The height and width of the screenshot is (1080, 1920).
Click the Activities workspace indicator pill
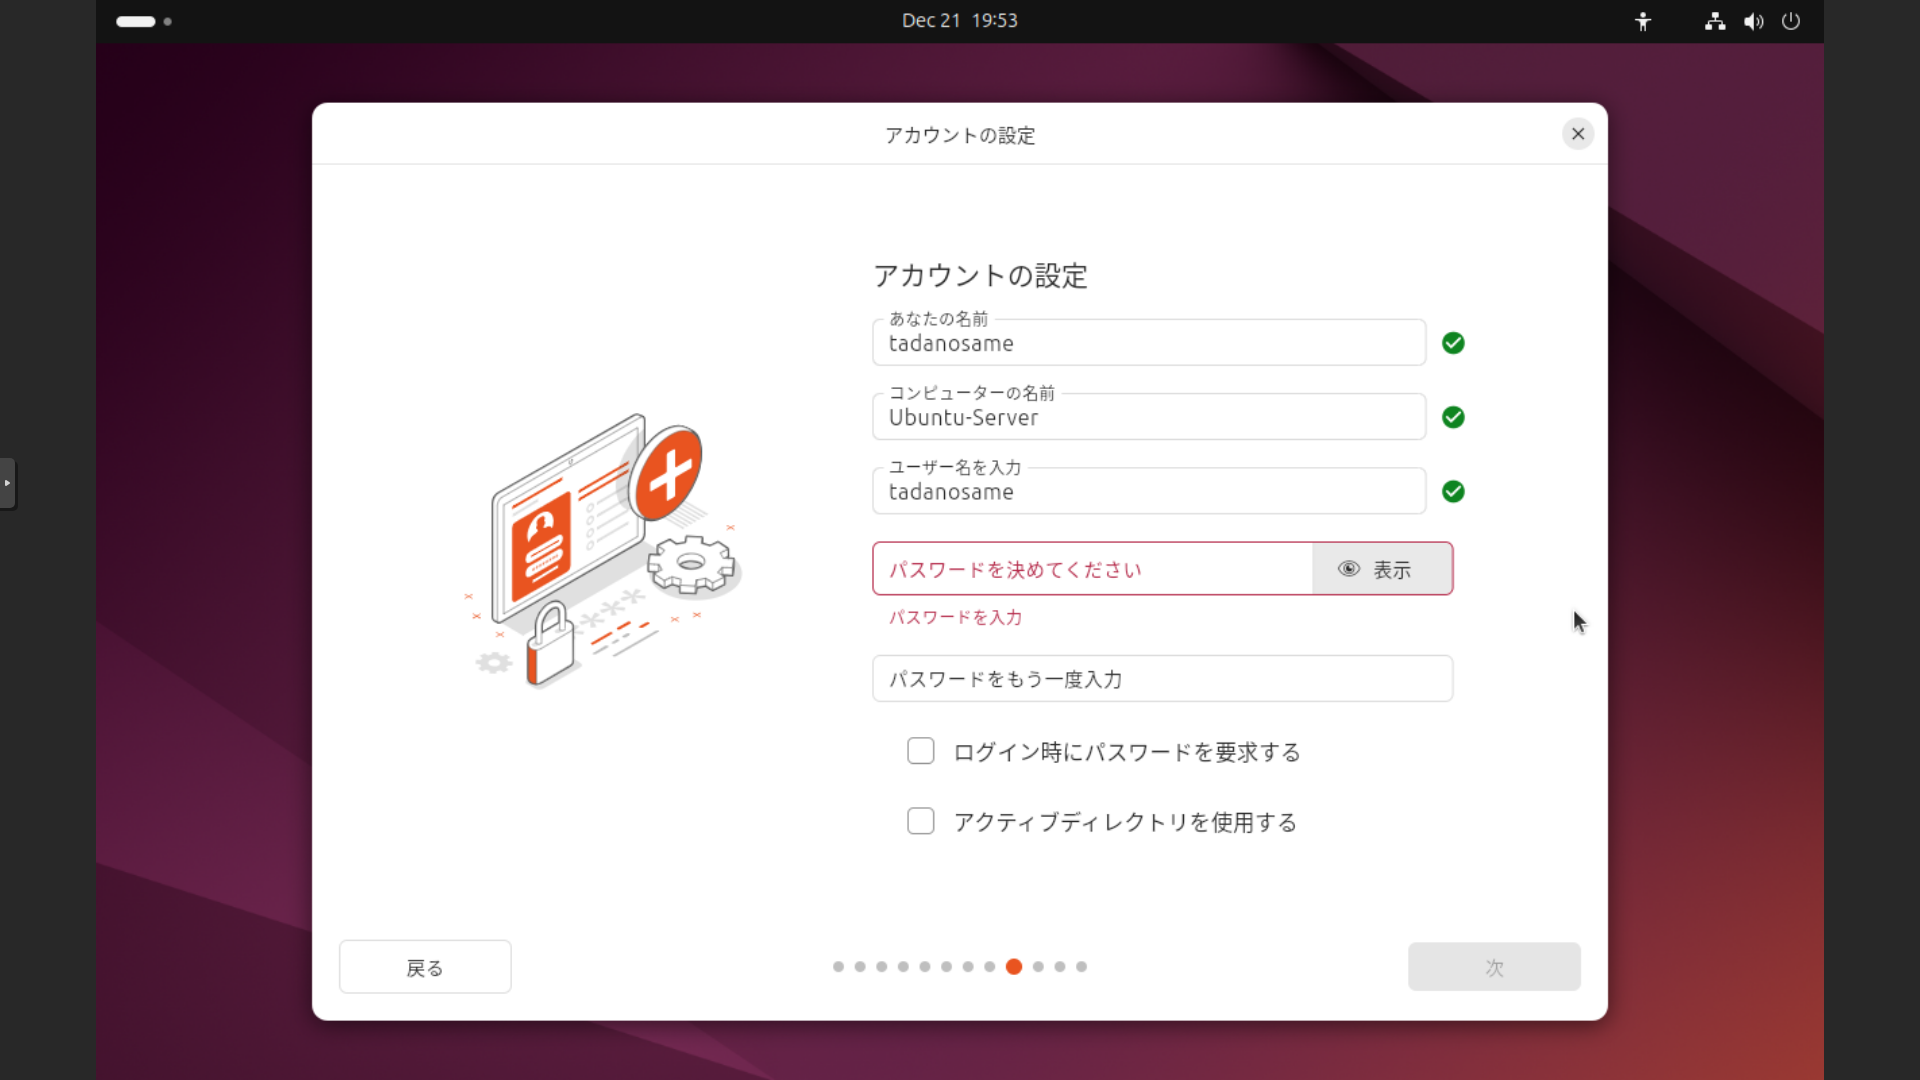click(x=136, y=21)
